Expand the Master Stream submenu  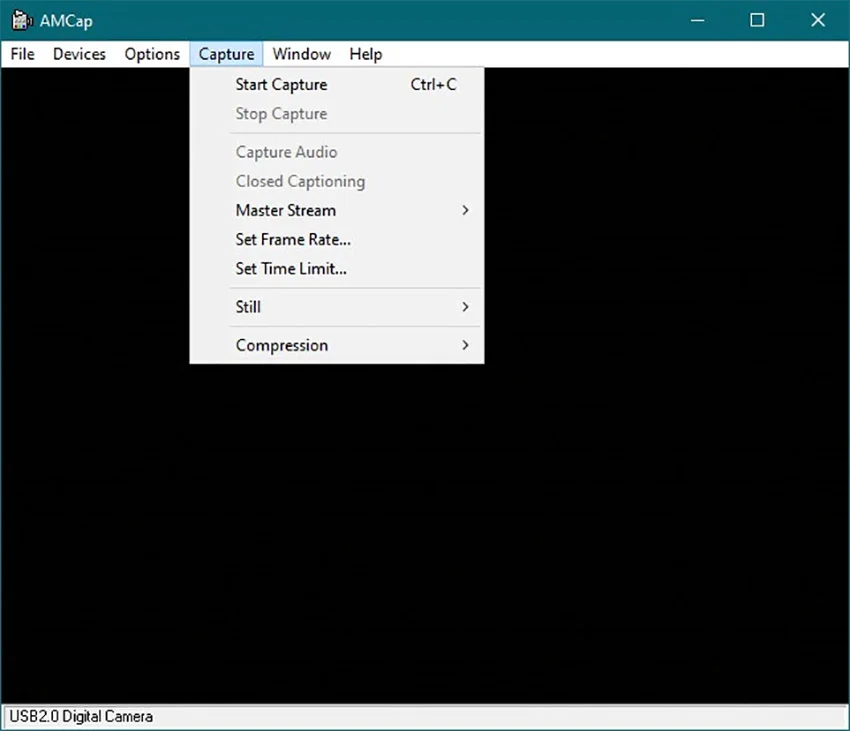(286, 210)
